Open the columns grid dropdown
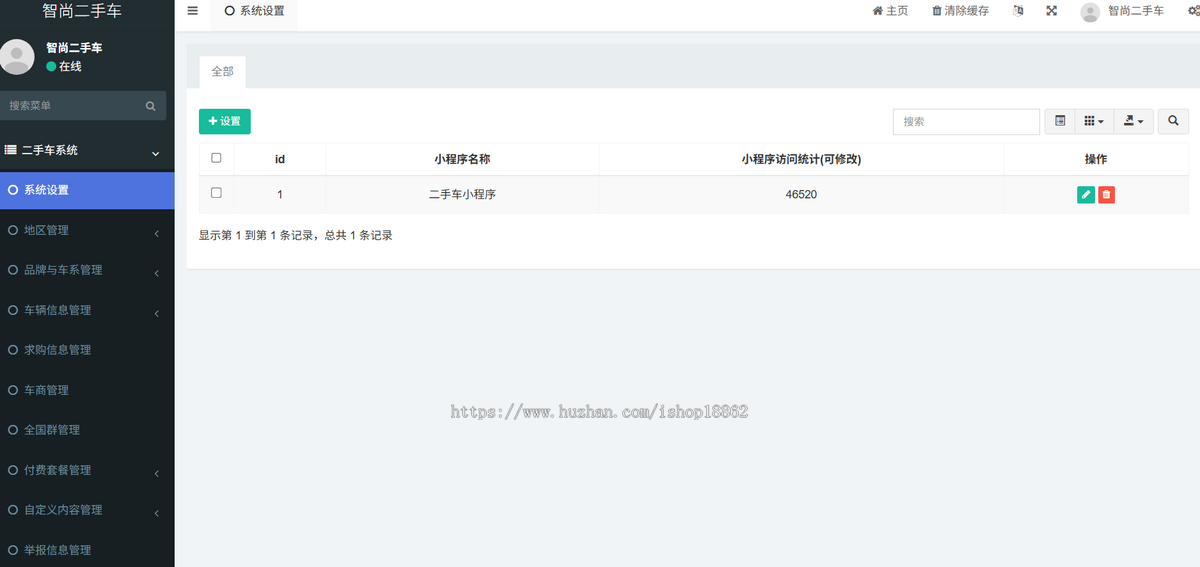 coord(1094,121)
